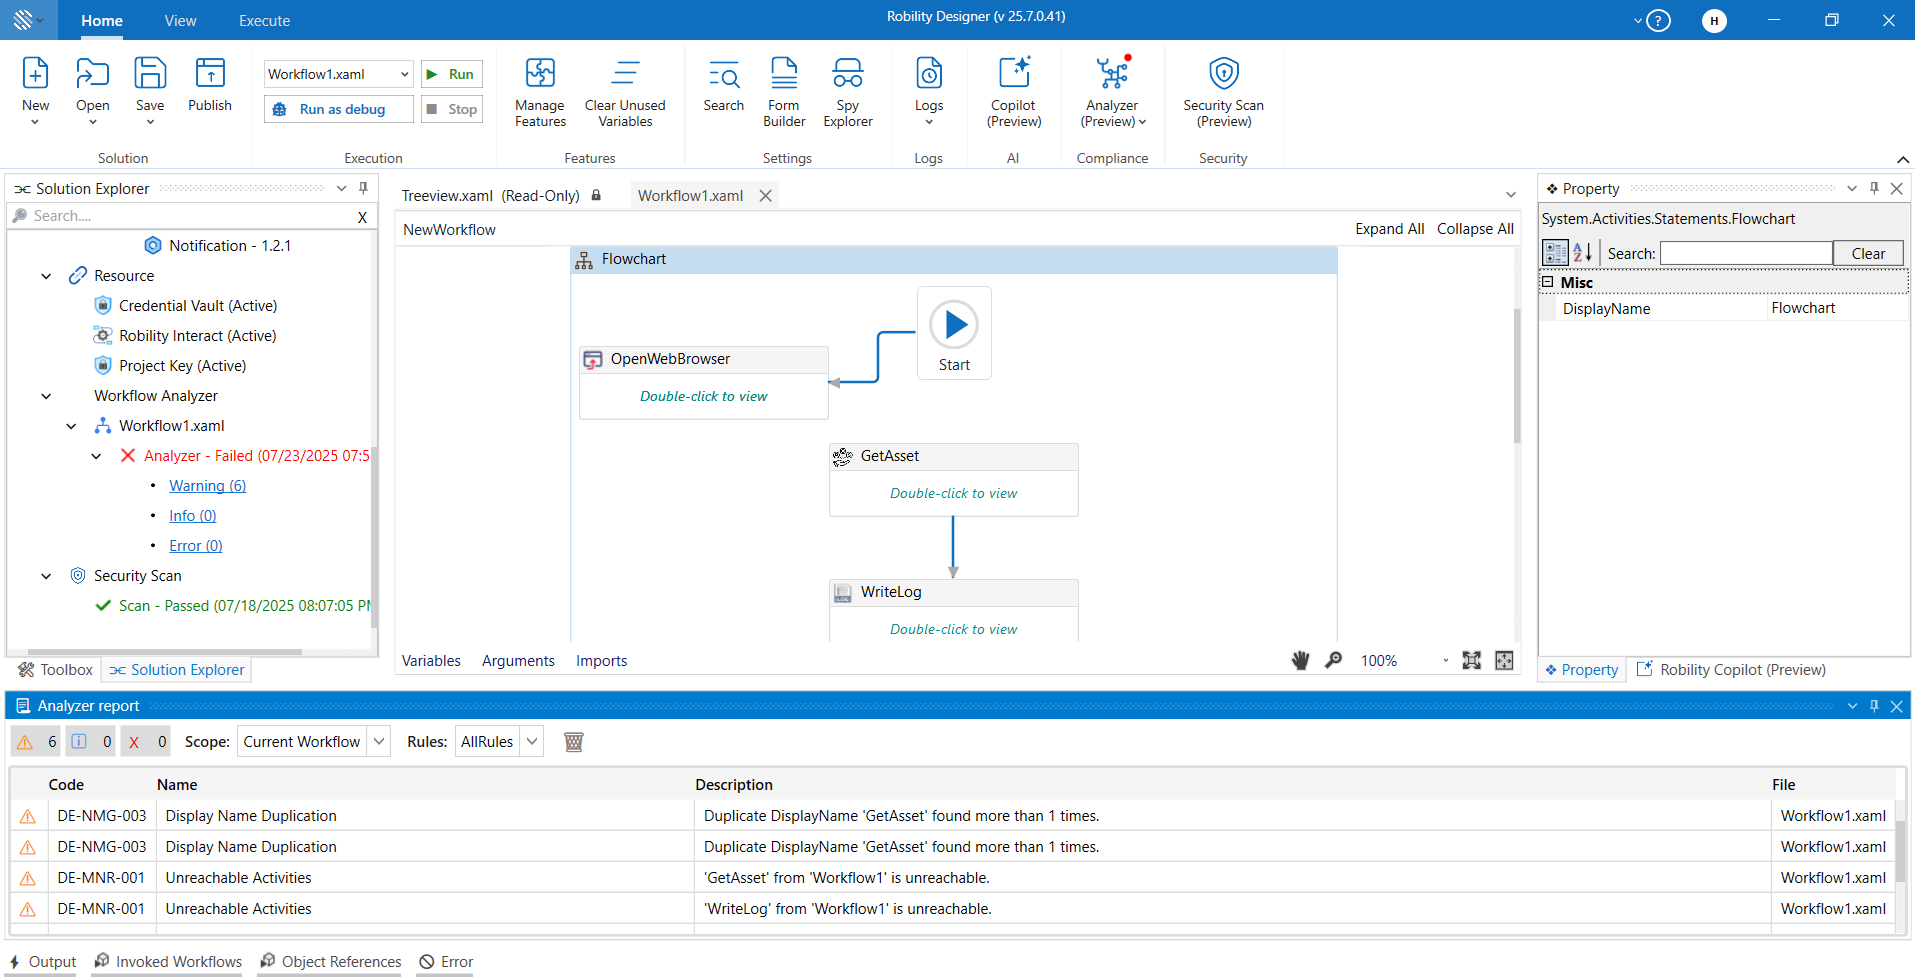Click the magnifier zoom icon in designer
This screenshot has height=977, width=1915.
click(x=1334, y=660)
